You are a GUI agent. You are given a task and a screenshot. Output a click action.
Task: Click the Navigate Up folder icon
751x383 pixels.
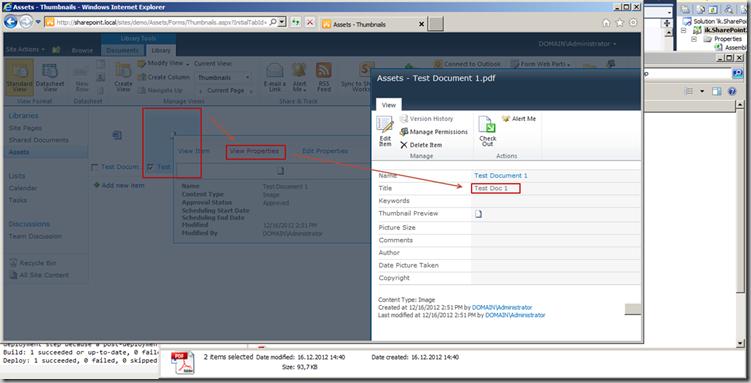[x=141, y=90]
